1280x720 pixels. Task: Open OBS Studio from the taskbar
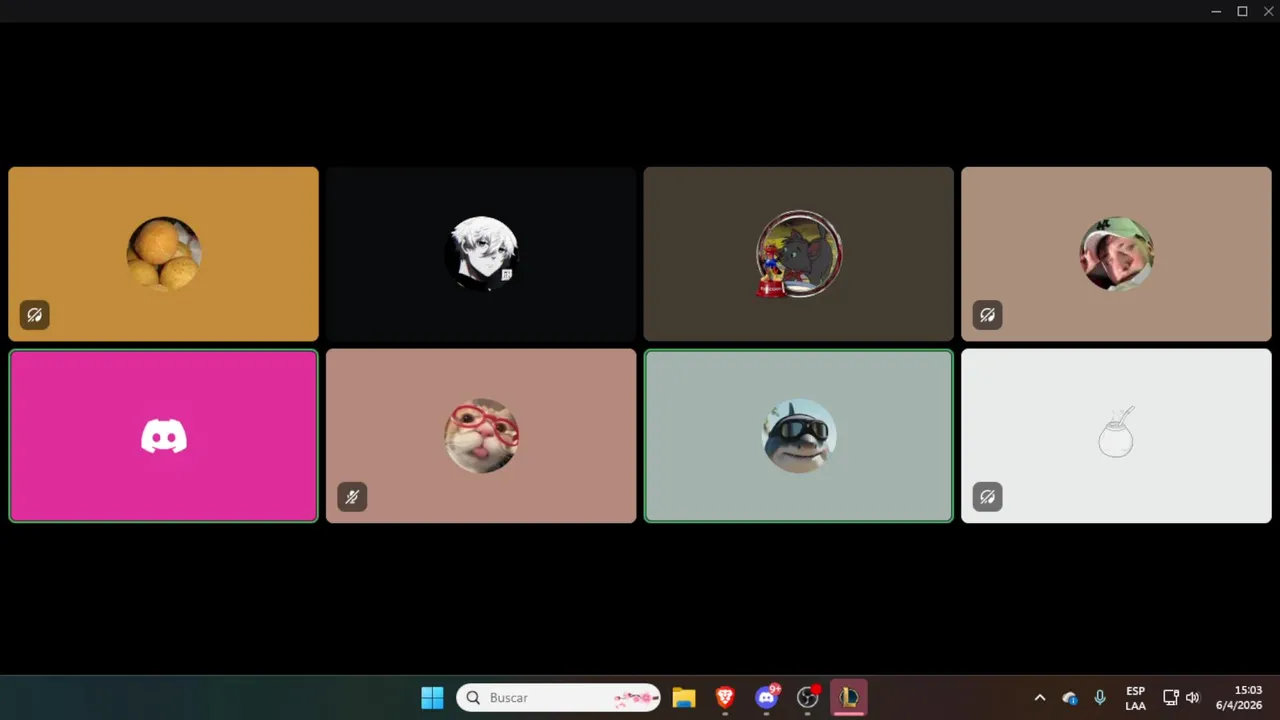point(808,698)
